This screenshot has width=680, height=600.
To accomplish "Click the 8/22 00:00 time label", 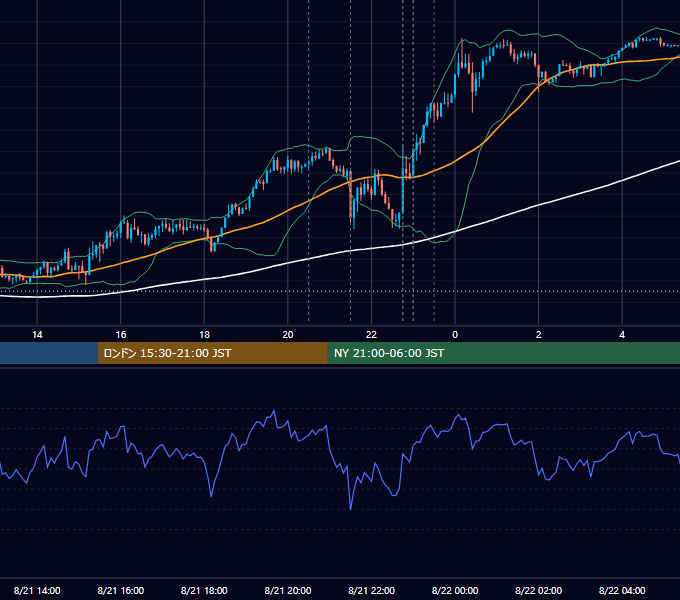I will [x=455, y=590].
